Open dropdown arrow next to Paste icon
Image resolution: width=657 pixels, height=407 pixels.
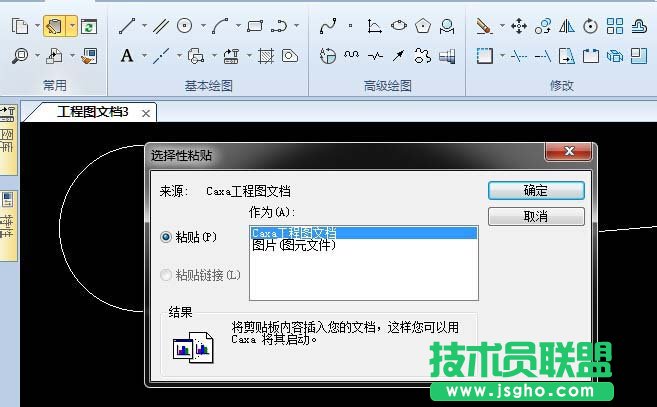[72, 26]
